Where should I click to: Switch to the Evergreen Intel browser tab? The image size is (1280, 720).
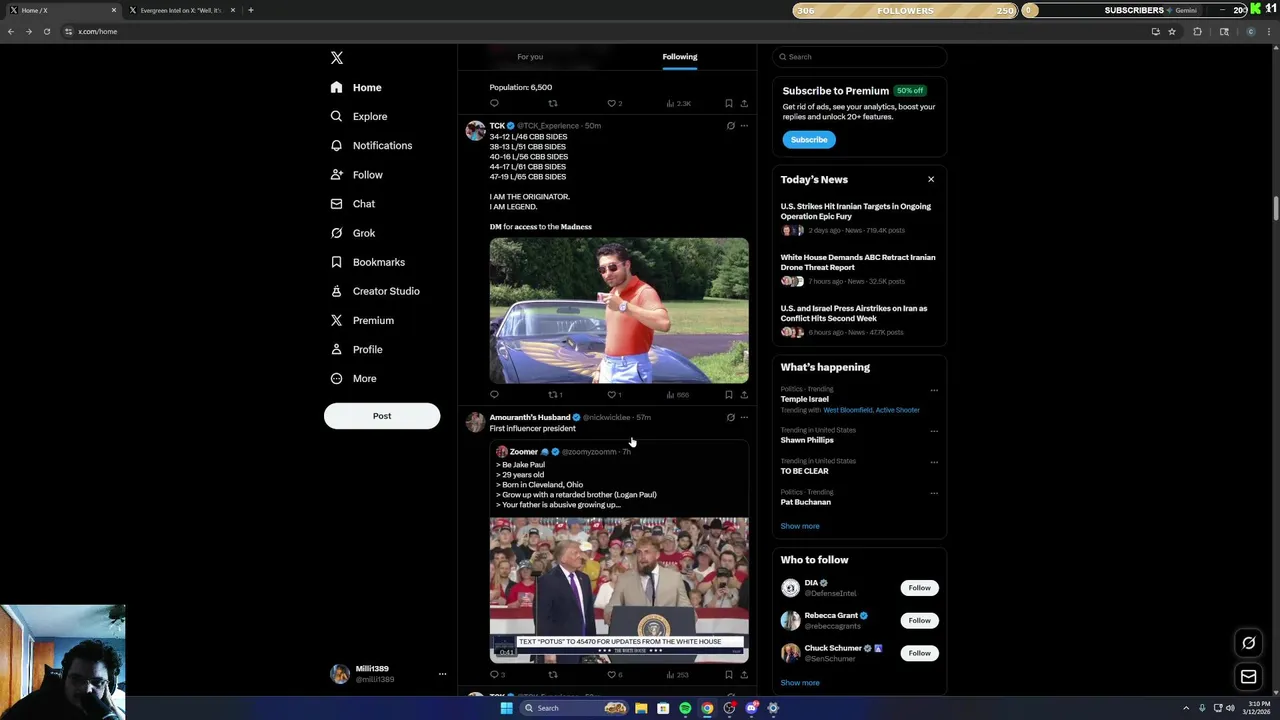point(180,10)
